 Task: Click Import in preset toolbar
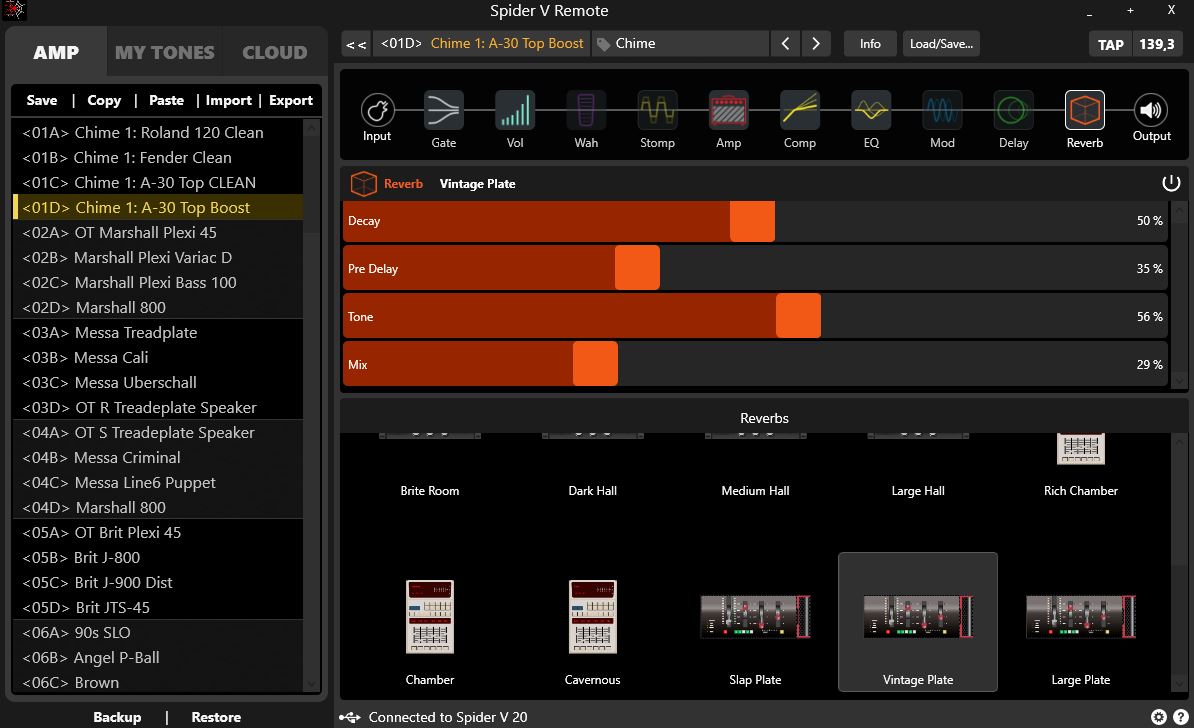click(228, 101)
